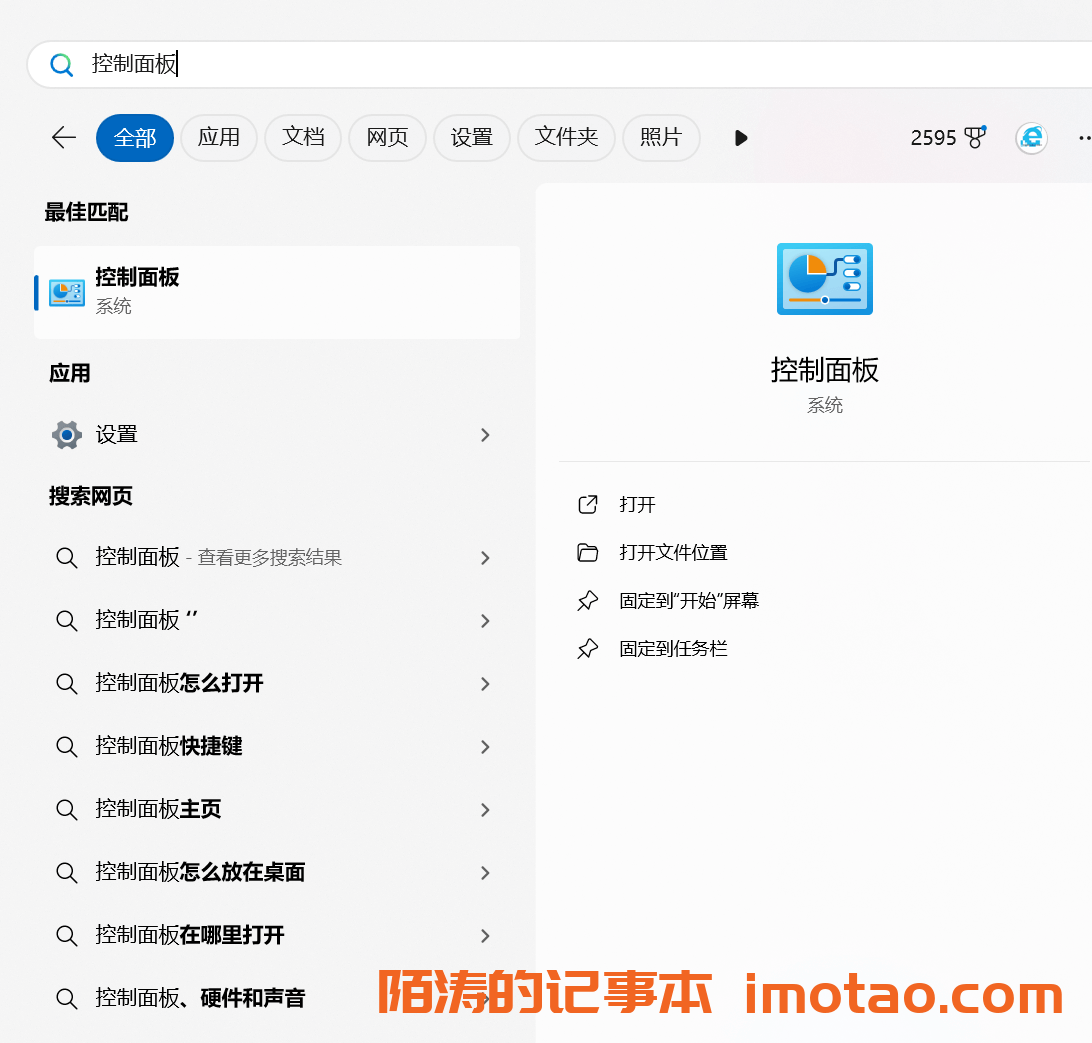Click the back arrow in search panel
The width and height of the screenshot is (1092, 1043).
tap(64, 138)
